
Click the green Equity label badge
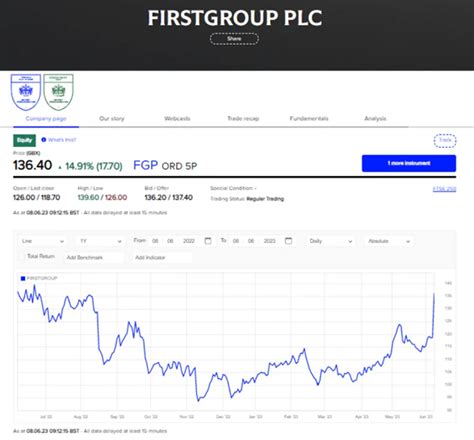click(24, 140)
